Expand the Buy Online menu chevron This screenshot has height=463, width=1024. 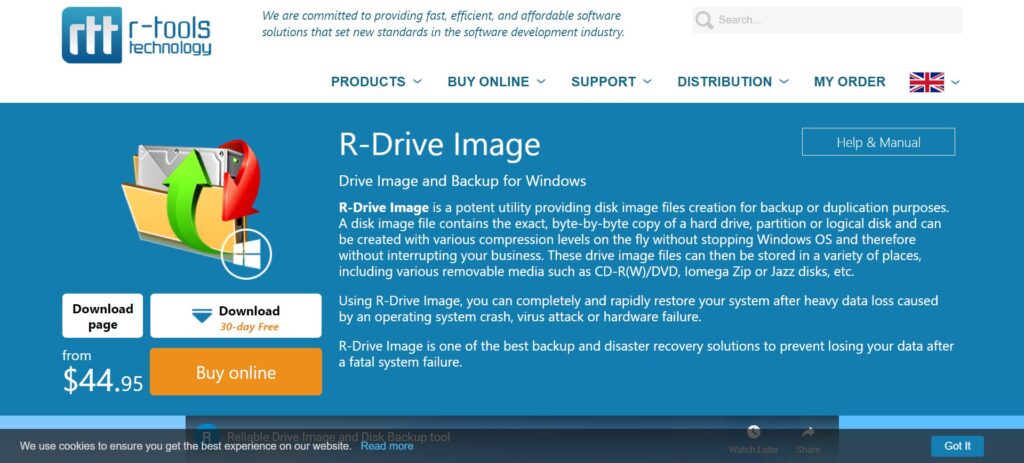point(541,82)
